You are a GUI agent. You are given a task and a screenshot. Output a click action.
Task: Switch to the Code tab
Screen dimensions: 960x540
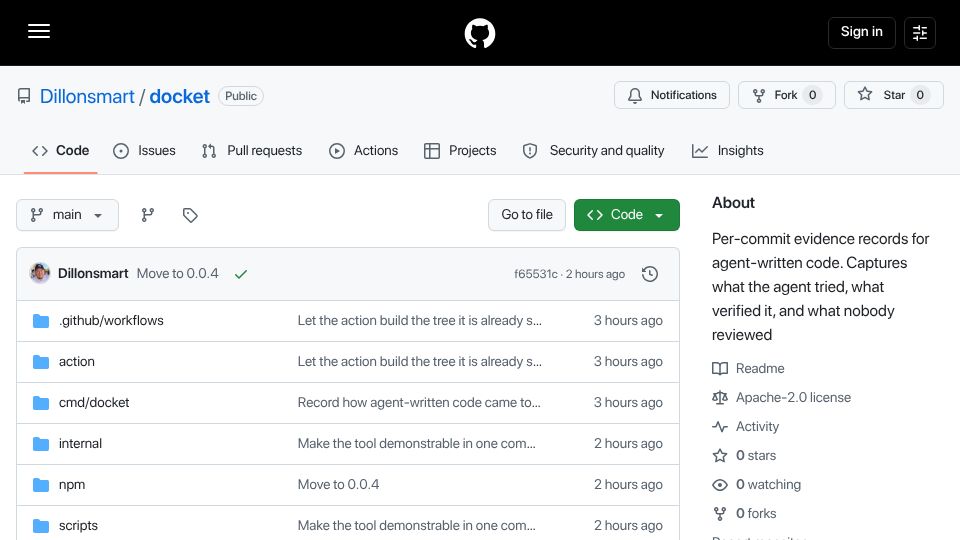click(x=61, y=151)
